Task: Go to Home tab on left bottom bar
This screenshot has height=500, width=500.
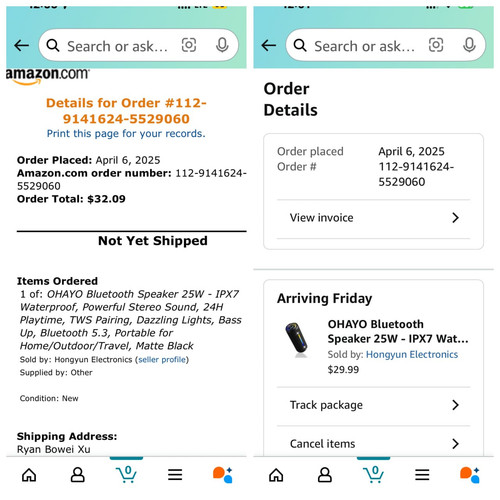Action: (x=29, y=475)
